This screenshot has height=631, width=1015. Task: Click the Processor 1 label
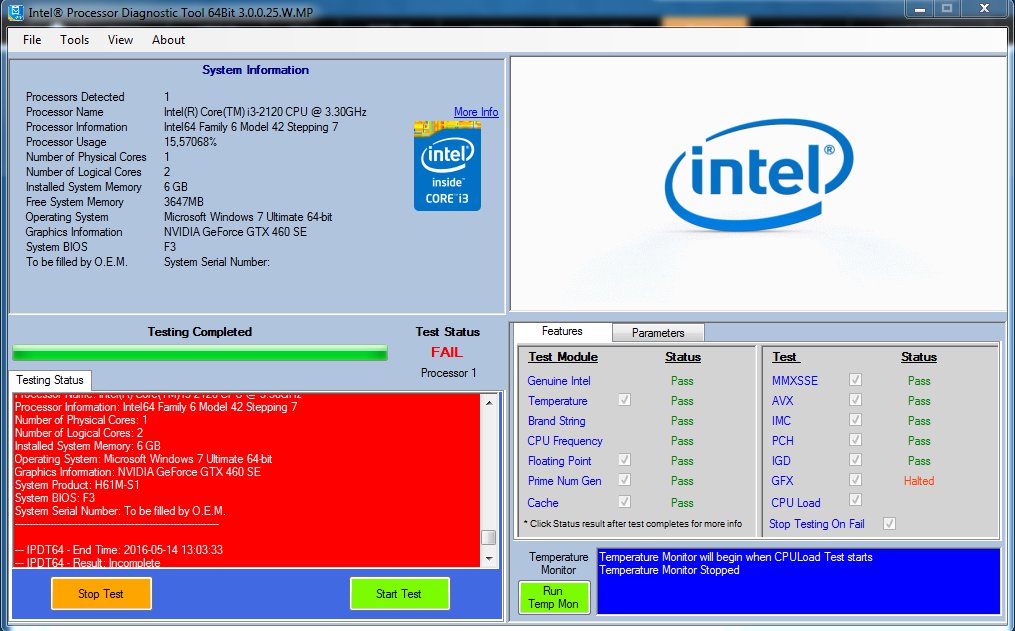tap(449, 373)
